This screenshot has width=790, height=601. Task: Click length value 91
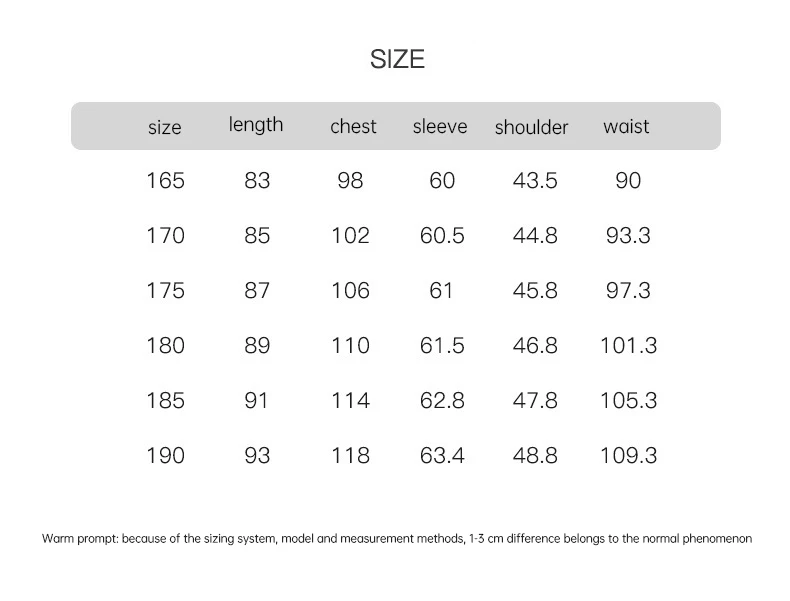click(257, 401)
